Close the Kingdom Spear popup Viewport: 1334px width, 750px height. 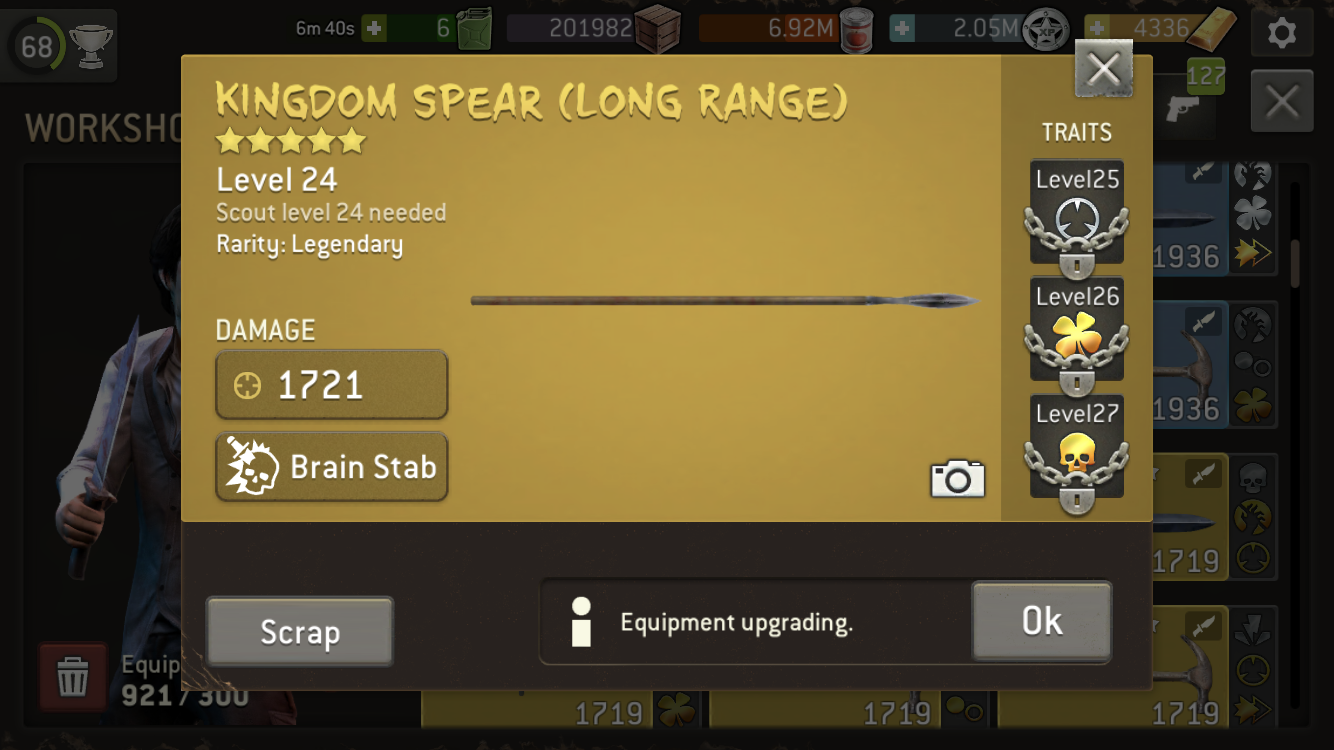(1104, 69)
